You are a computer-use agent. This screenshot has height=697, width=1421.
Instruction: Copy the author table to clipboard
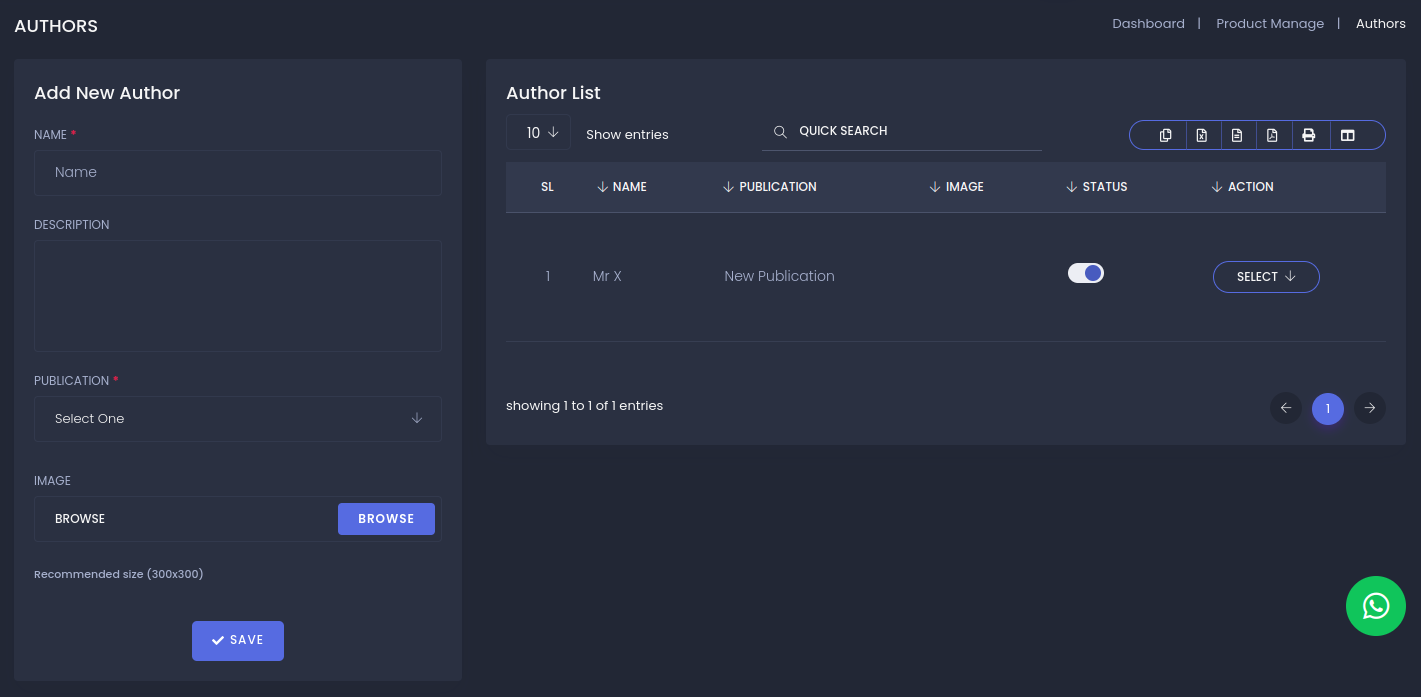1165,135
